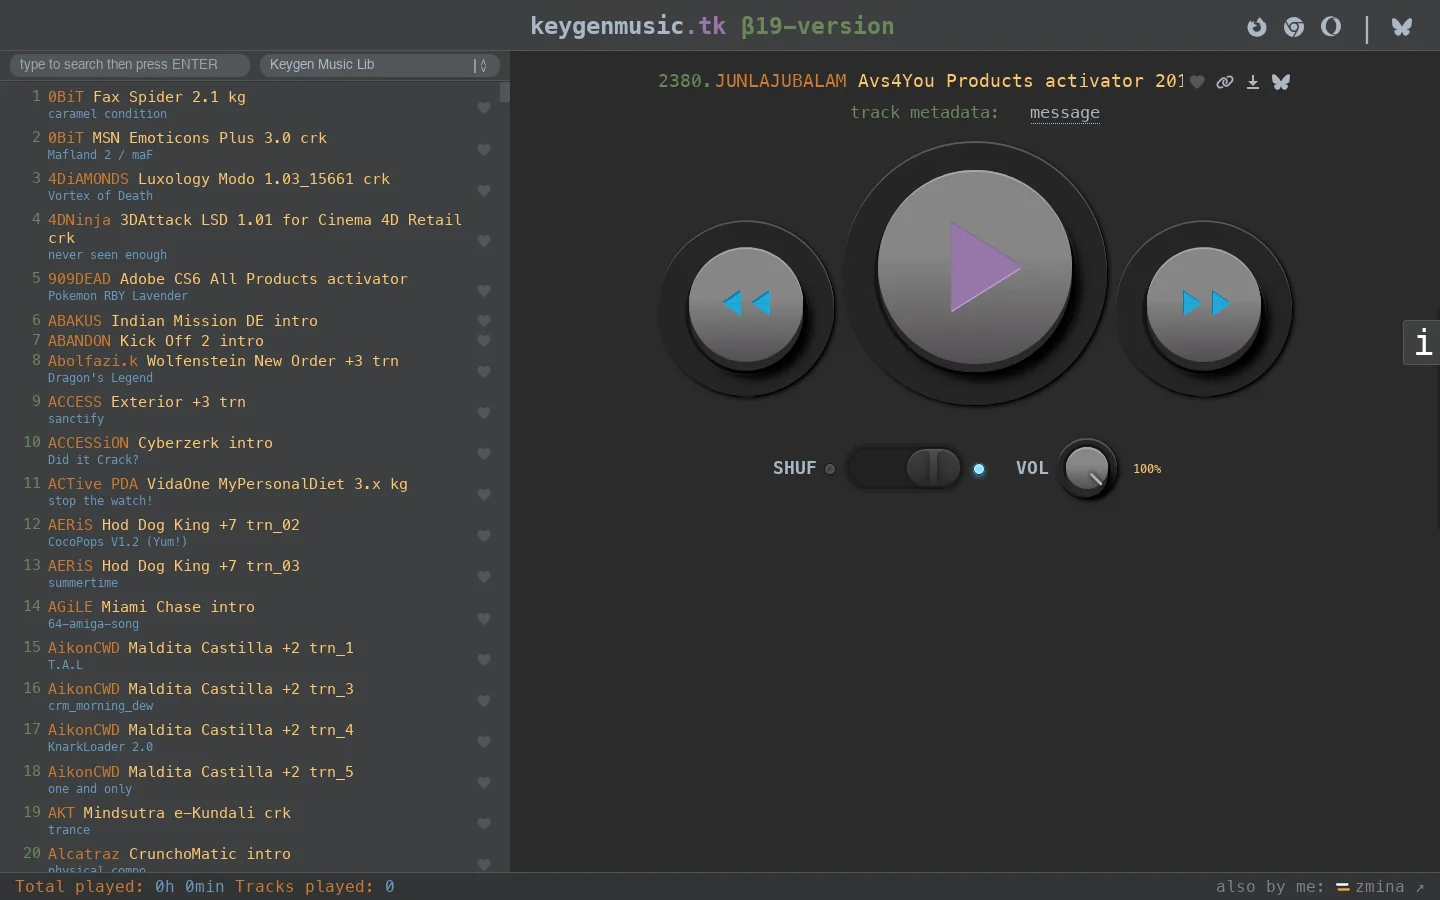Select track Abolfazi.k Wolfenstein New Order +3 trn
Viewport: 1440px width, 900px height.
(223, 361)
